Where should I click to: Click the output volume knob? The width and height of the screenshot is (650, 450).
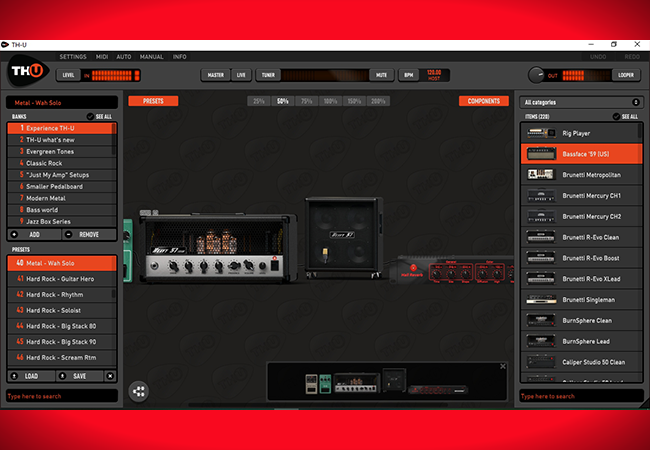click(x=536, y=75)
